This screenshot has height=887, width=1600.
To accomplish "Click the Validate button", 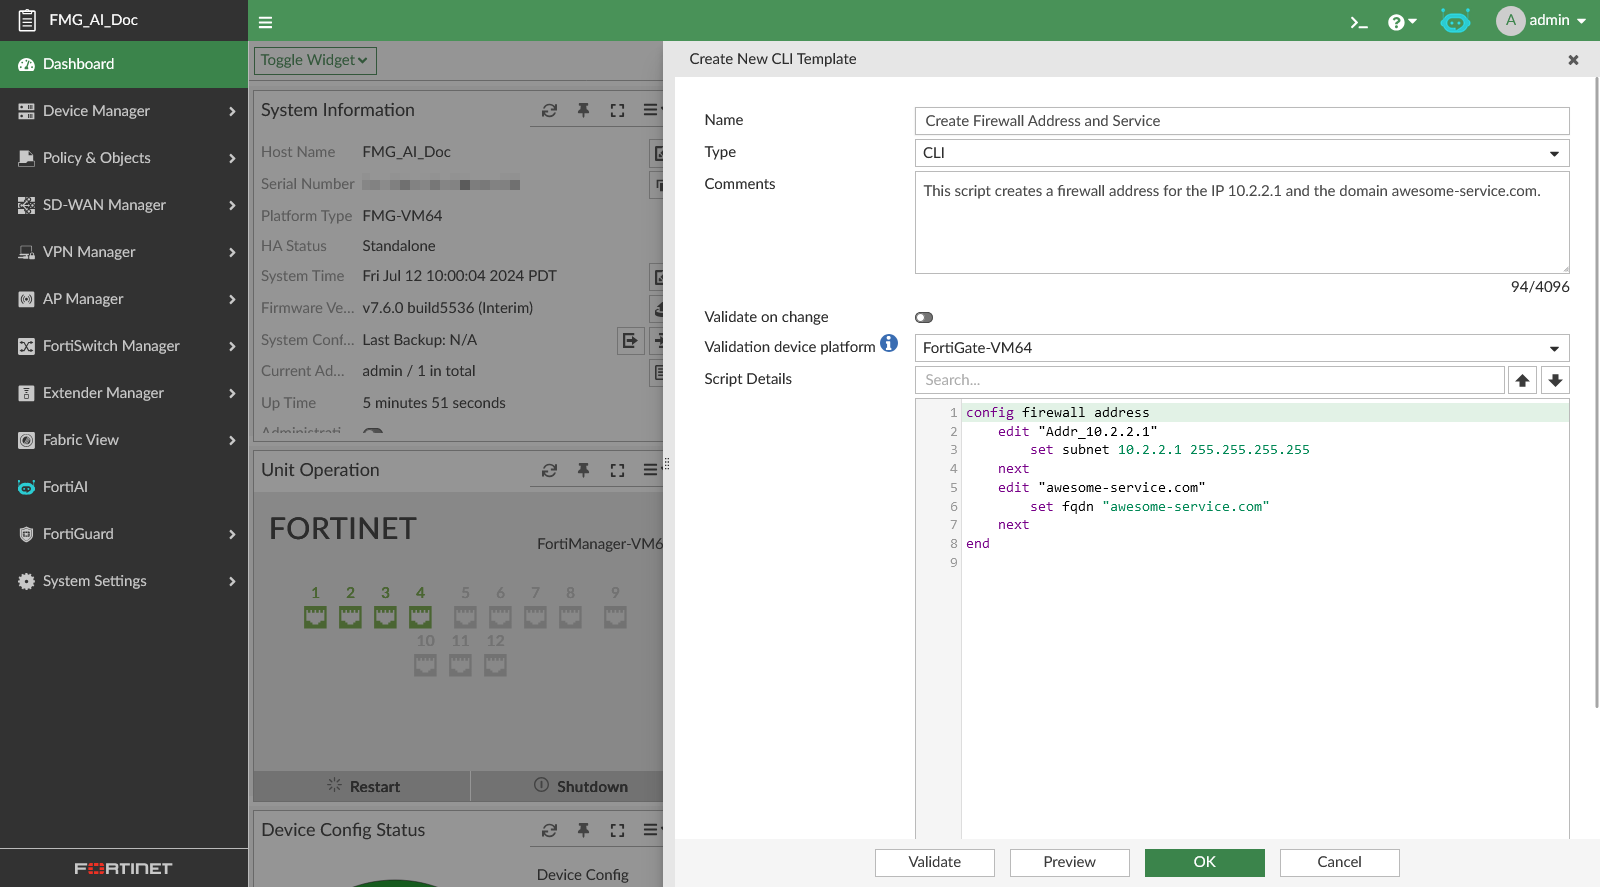I will [x=934, y=862].
